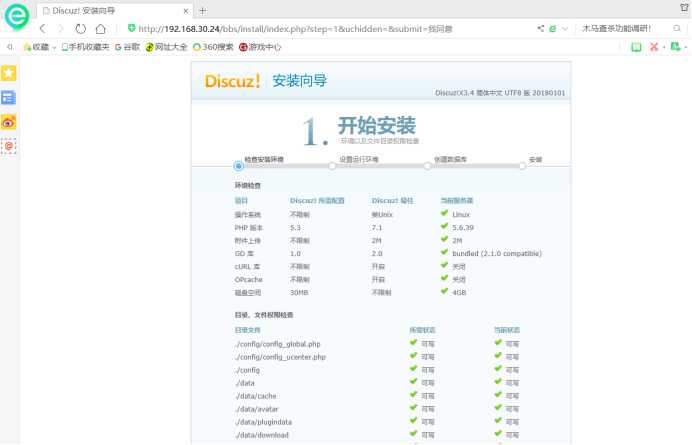Click the forward navigation arrow
The image size is (692, 445).
pyautogui.click(x=61, y=29)
